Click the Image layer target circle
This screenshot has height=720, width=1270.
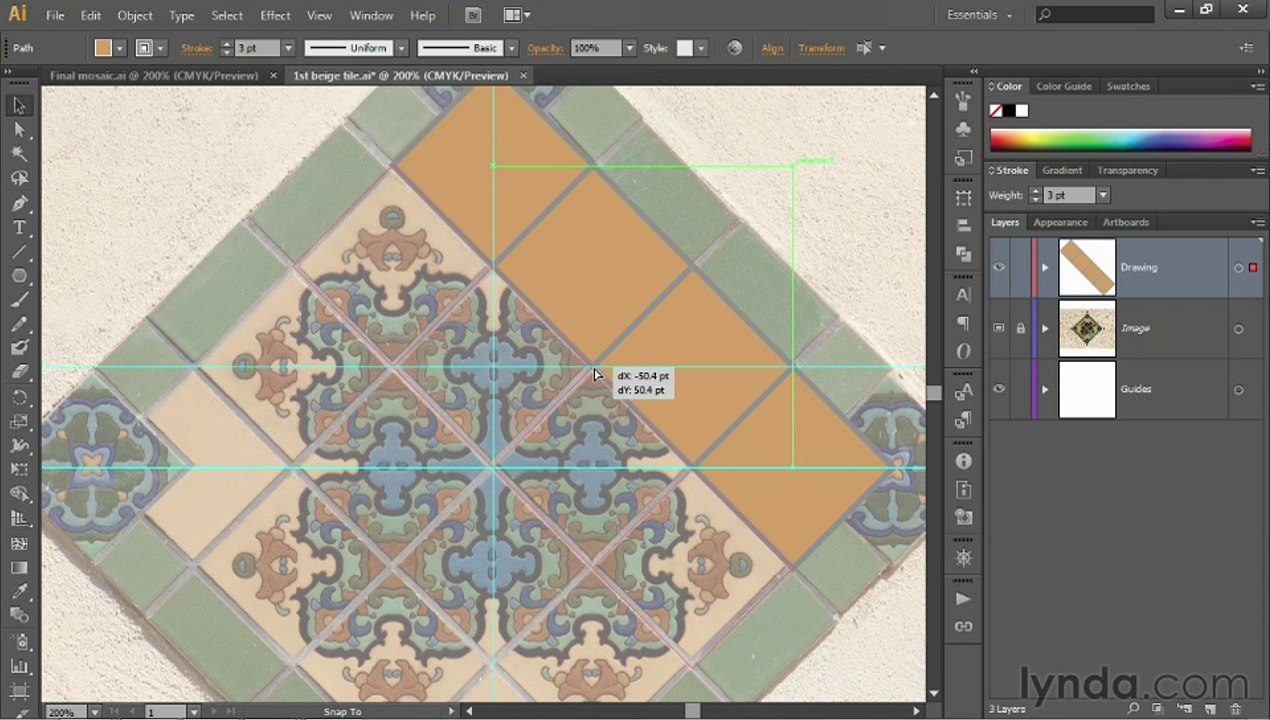point(1238,329)
